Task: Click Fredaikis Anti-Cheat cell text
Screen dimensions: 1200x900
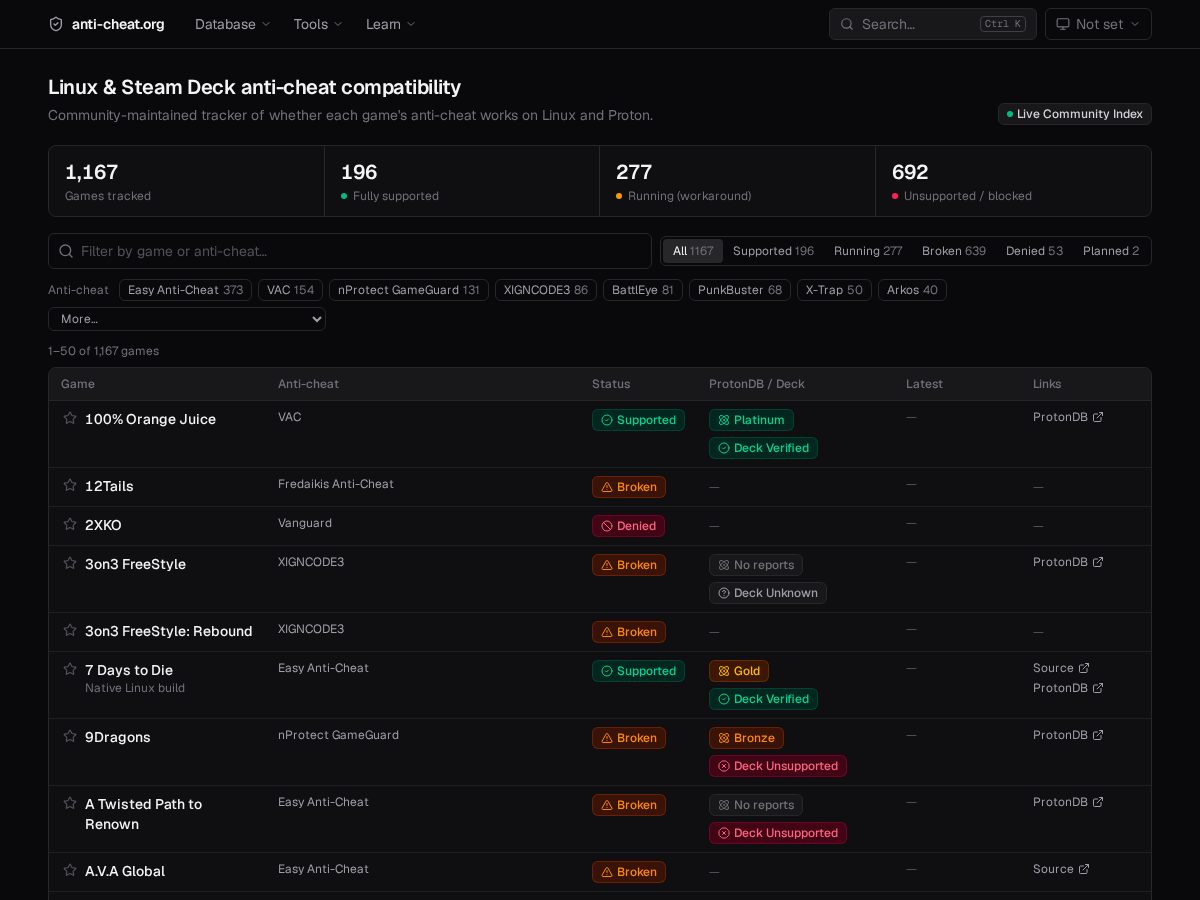Action: [336, 484]
